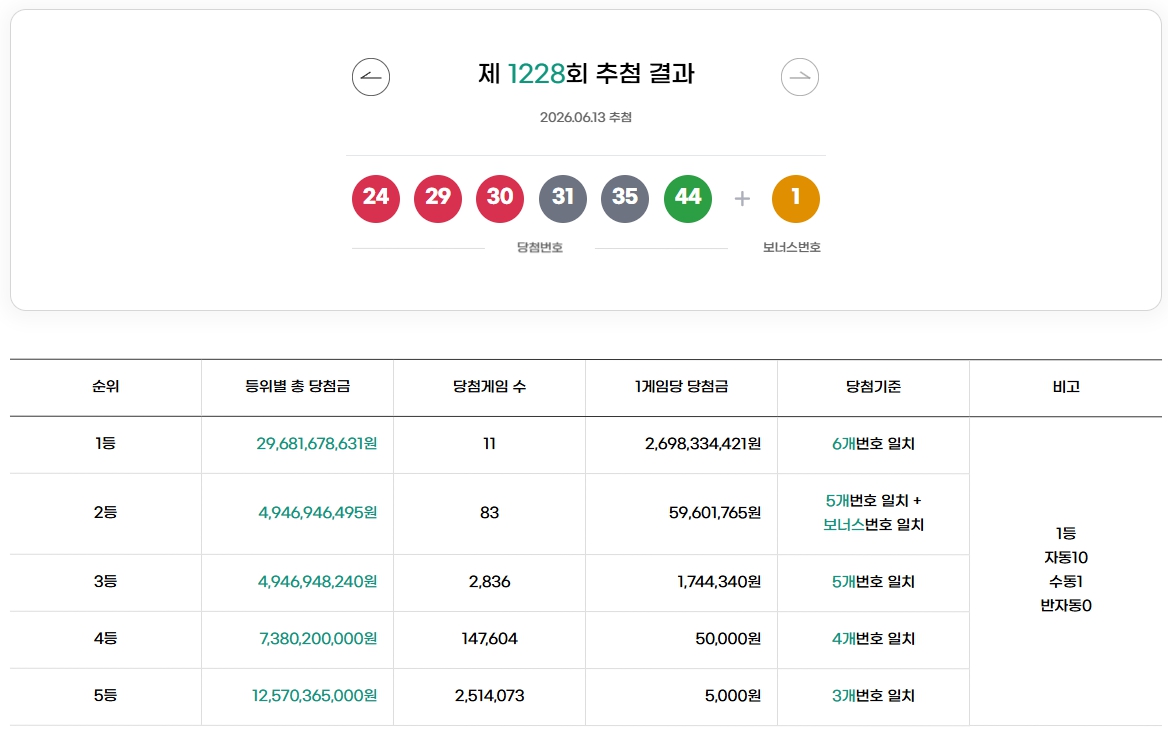1168x732 pixels.
Task: Click per-game prize 1,744,340원
Action: point(720,582)
